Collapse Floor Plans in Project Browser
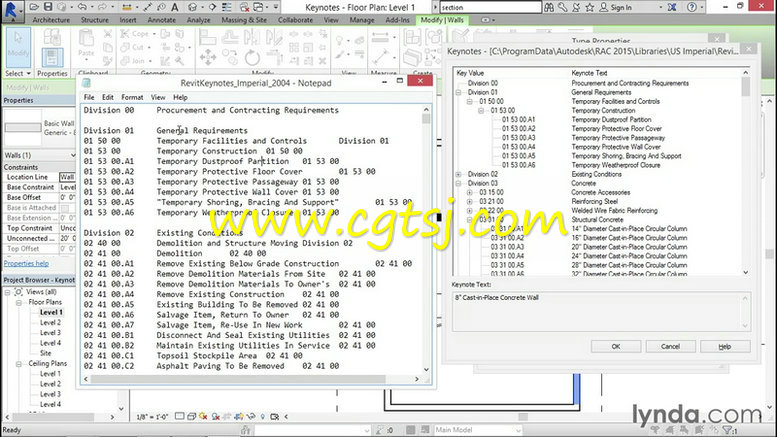 (19, 302)
